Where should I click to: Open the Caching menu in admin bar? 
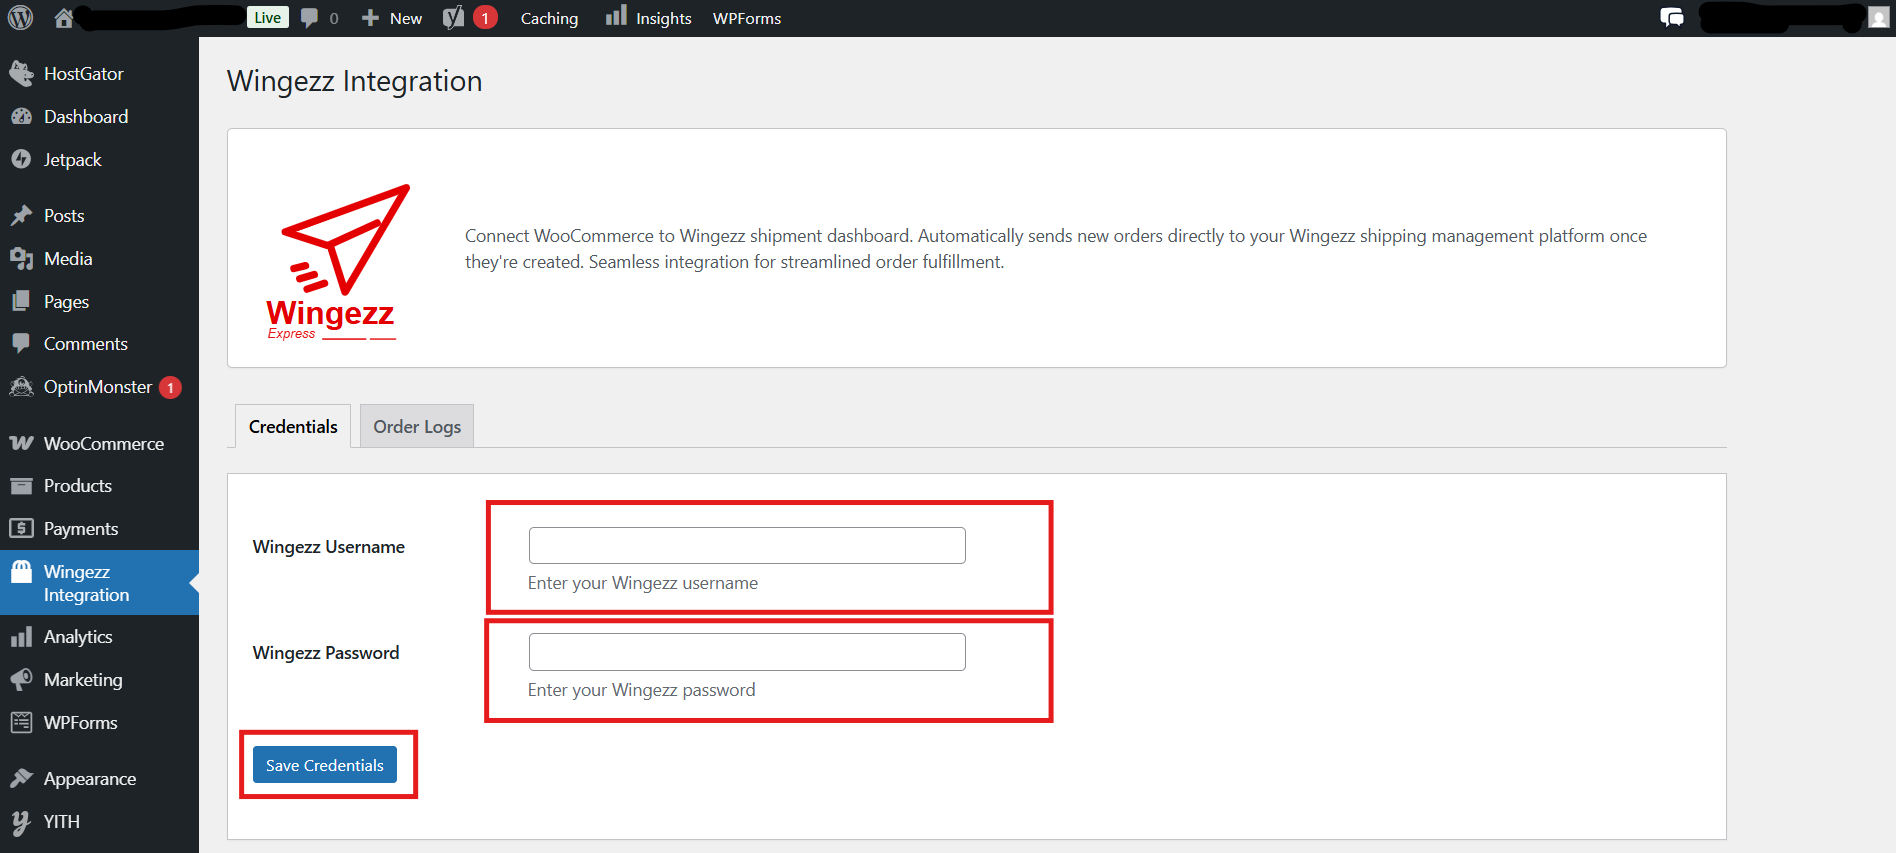tap(549, 18)
